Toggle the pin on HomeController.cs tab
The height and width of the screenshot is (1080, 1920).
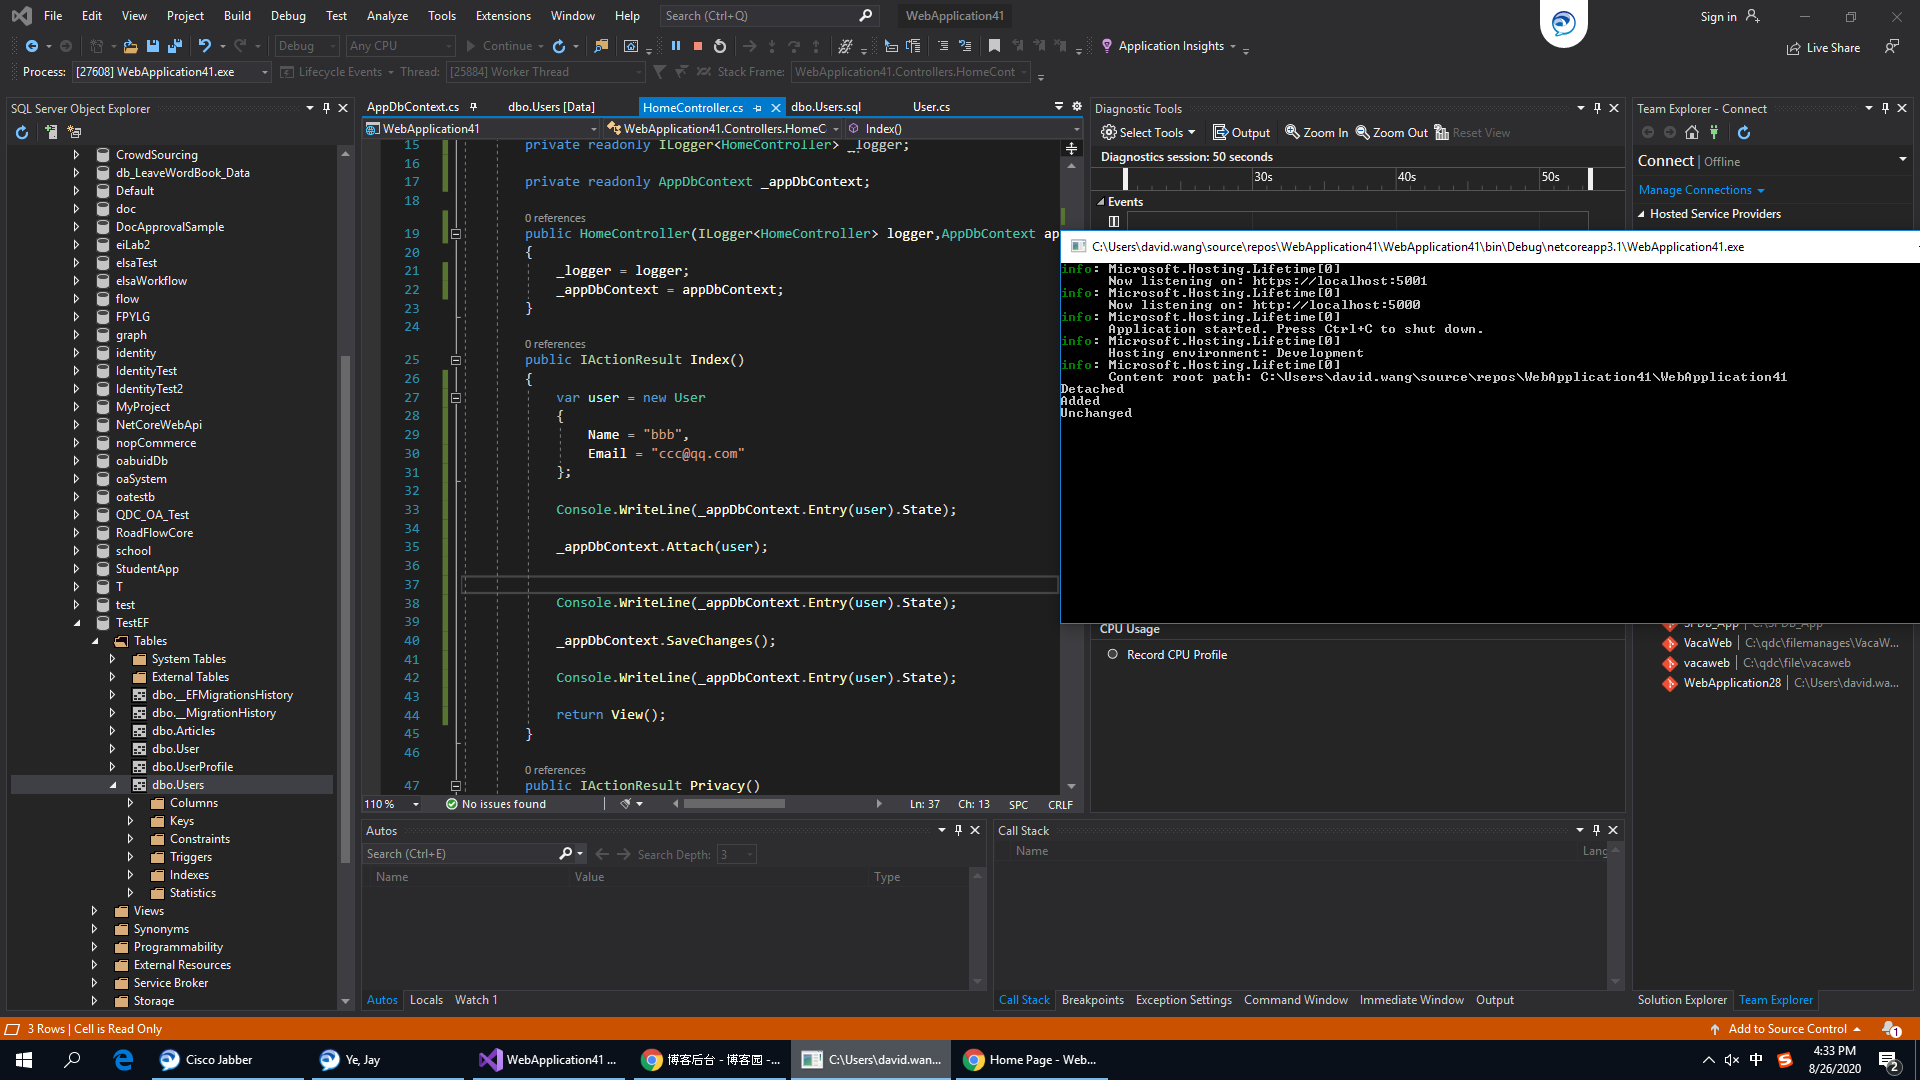[757, 107]
